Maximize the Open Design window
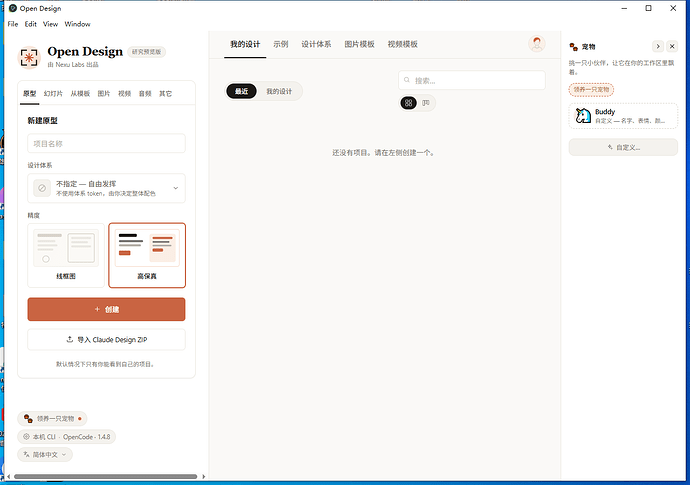Viewport: 690px width, 485px height. [x=648, y=8]
